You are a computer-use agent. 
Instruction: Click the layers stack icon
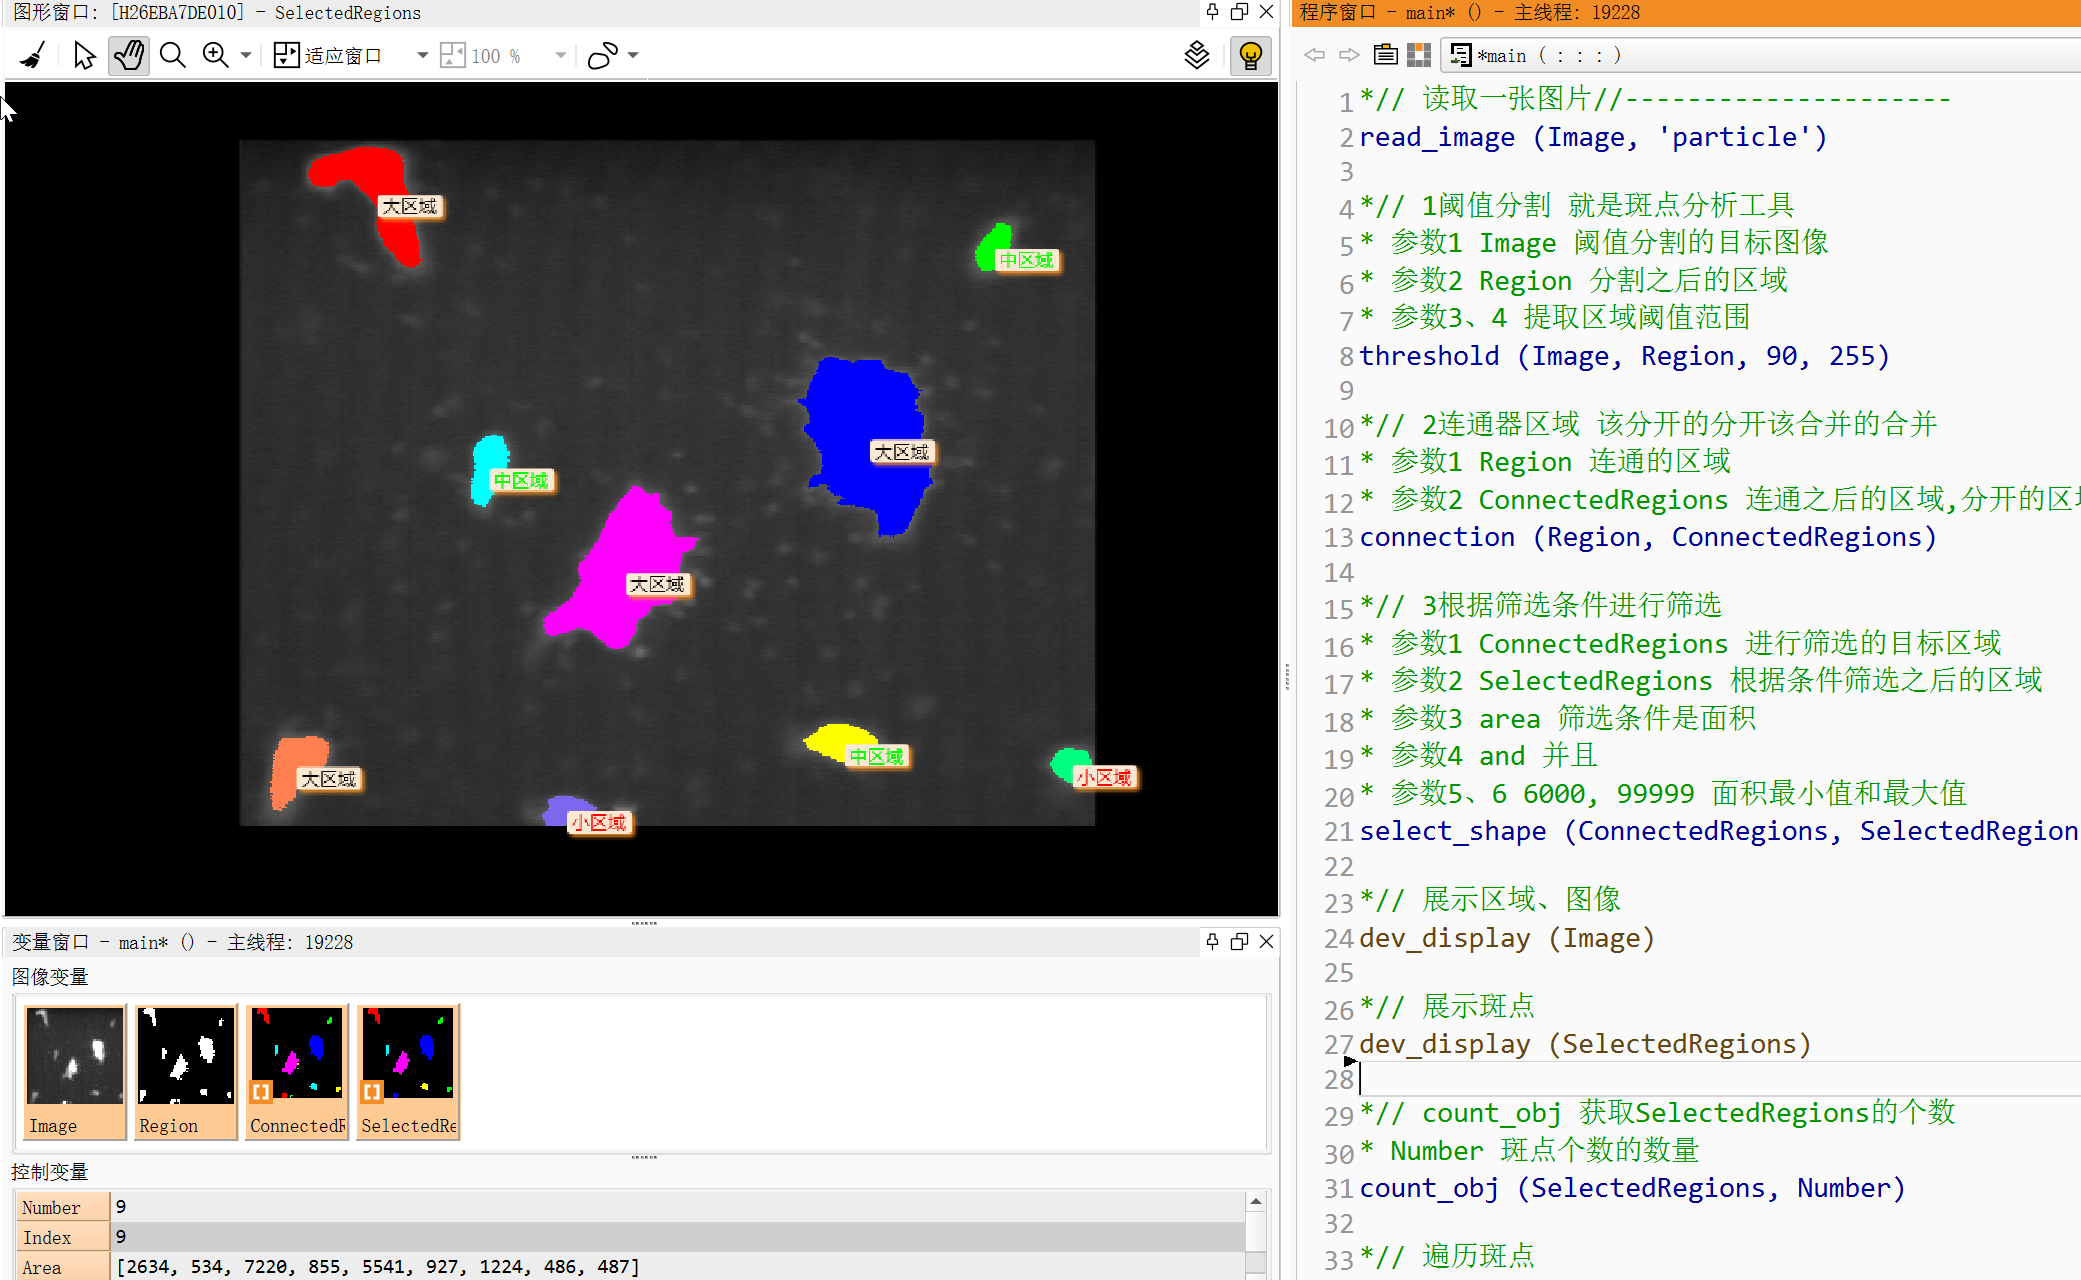pyautogui.click(x=1196, y=55)
